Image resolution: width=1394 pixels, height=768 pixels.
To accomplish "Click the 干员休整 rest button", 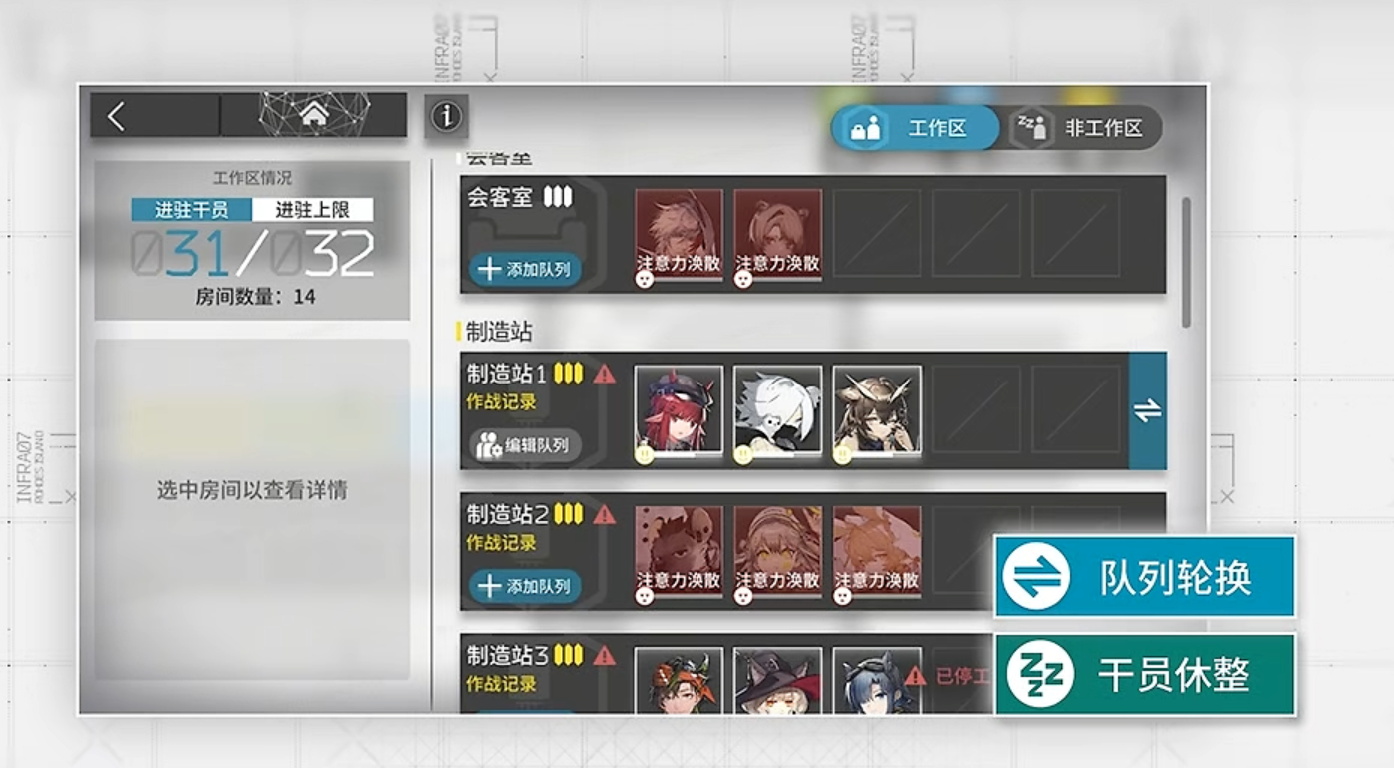I will pyautogui.click(x=1144, y=675).
